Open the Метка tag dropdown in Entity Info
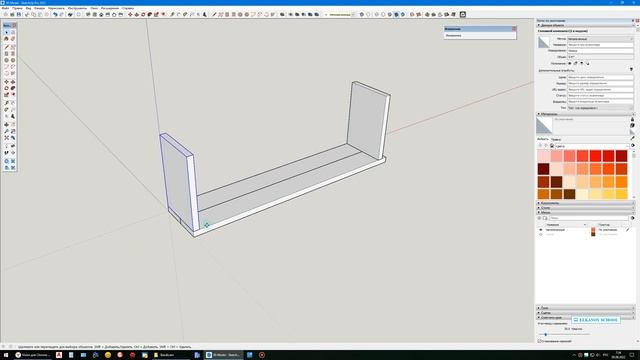This screenshot has height=360, width=640. 600,38
